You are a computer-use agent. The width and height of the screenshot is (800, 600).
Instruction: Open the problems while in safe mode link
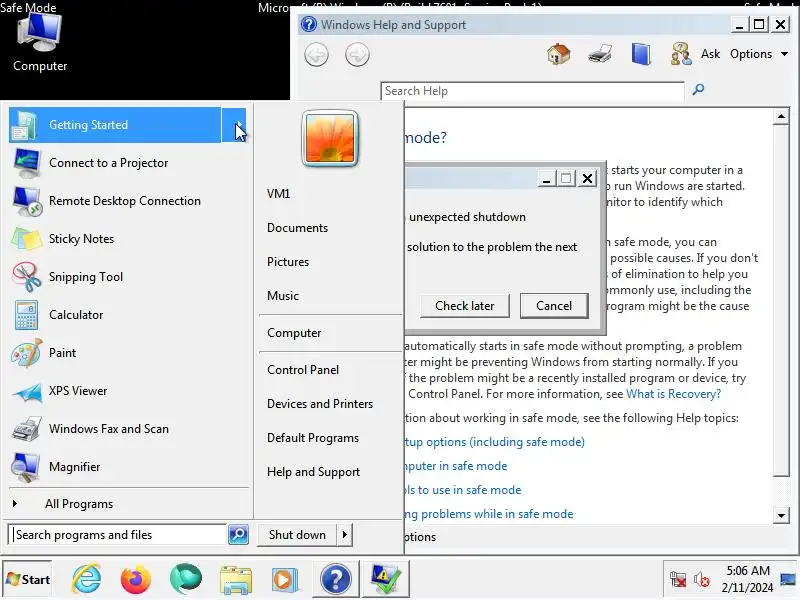[x=488, y=514]
